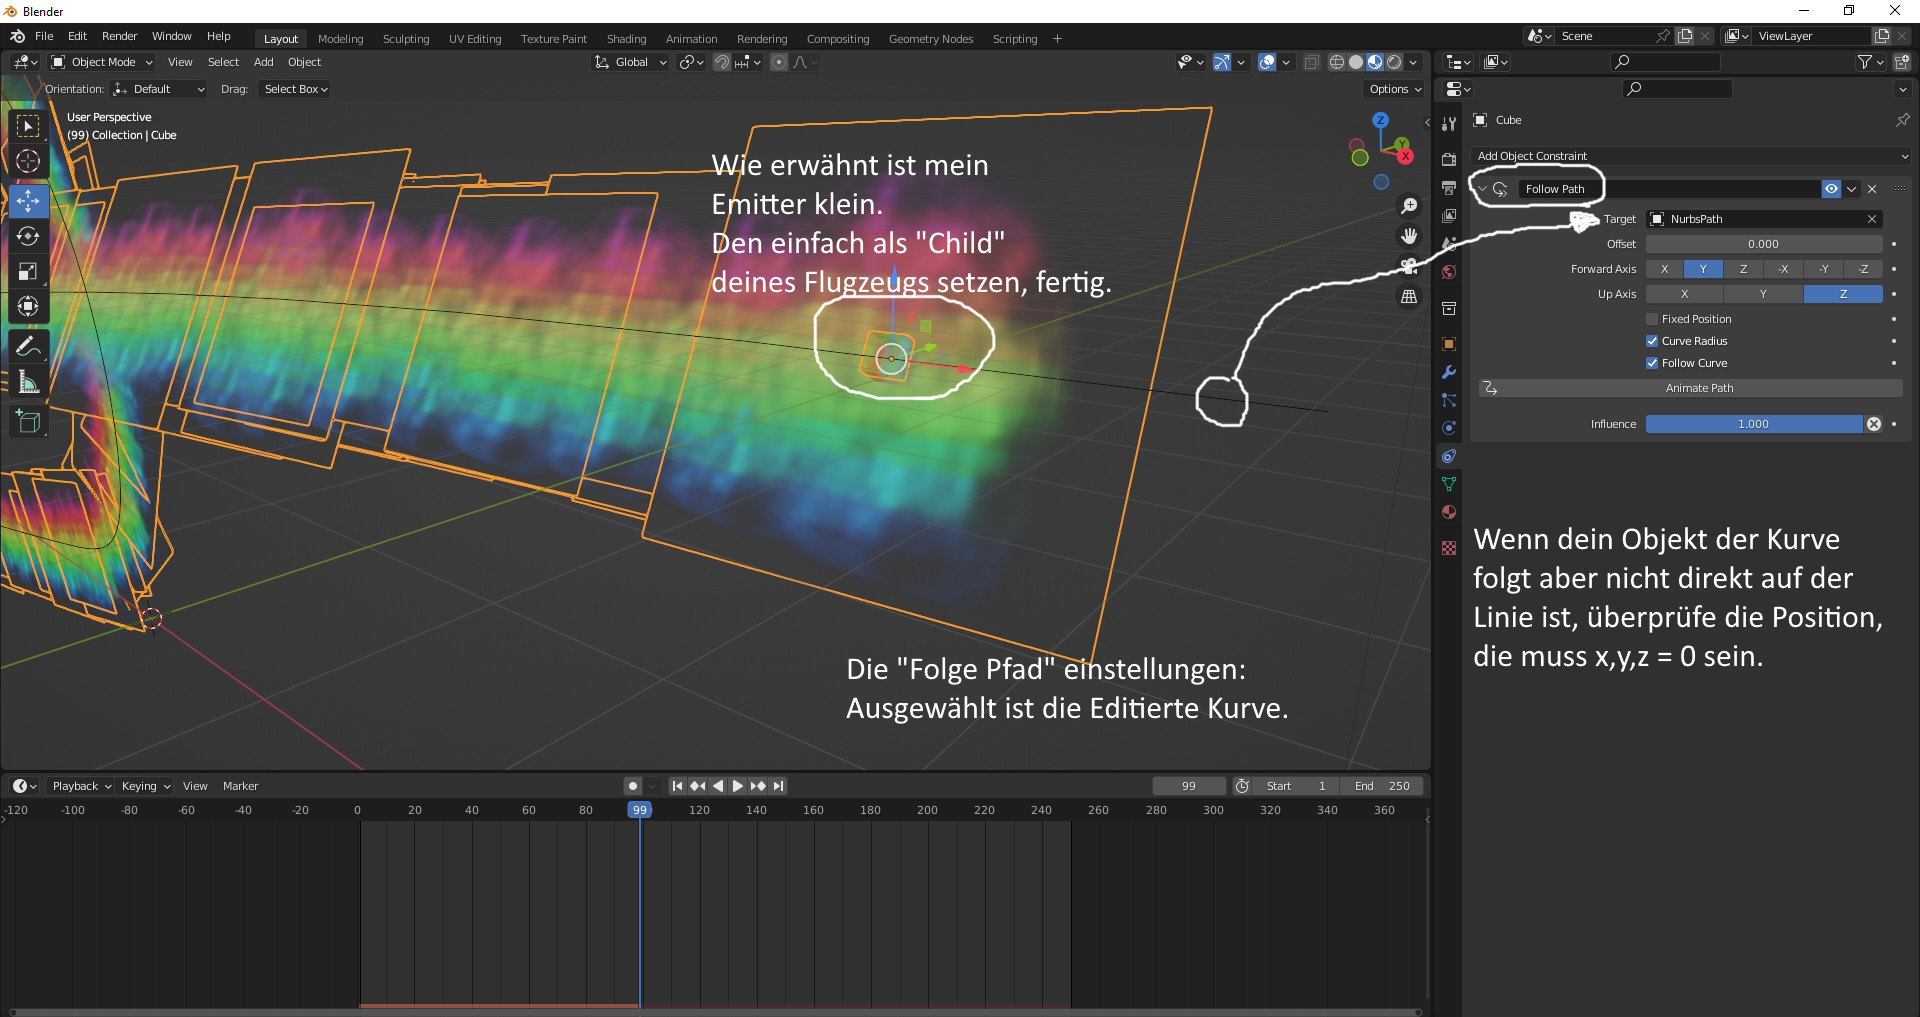Click the Add Cube tool
Image resolution: width=1920 pixels, height=1017 pixels.
click(28, 422)
